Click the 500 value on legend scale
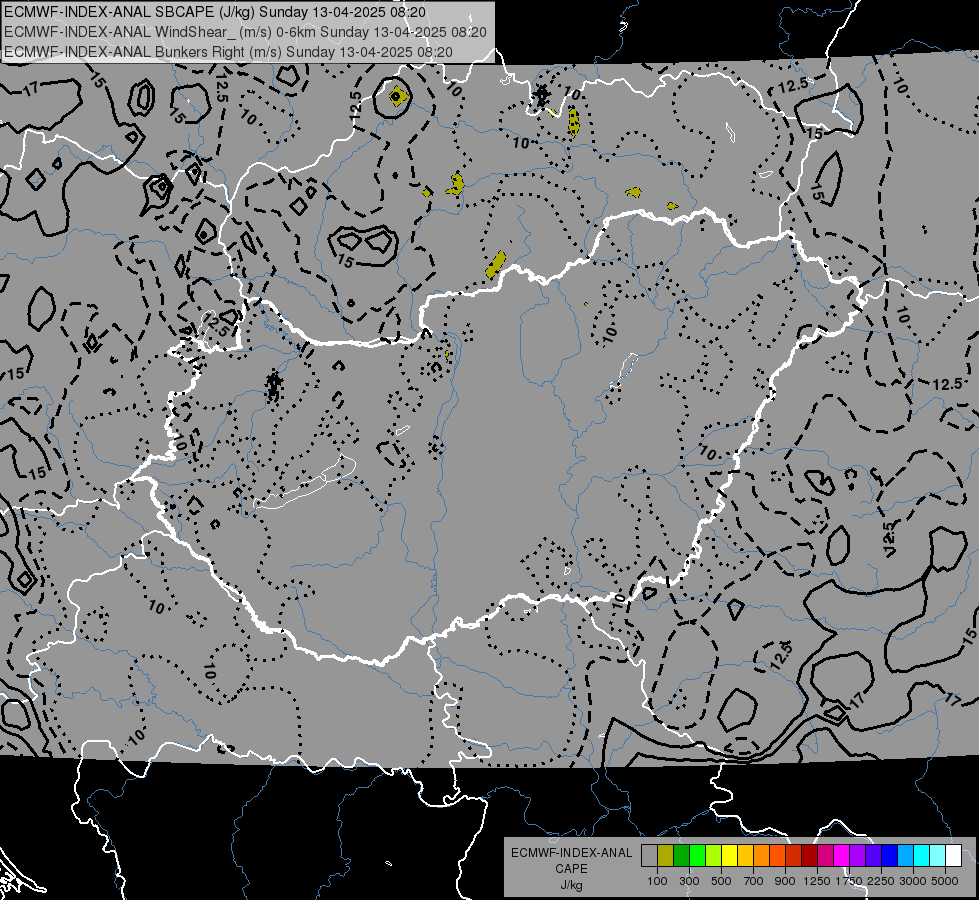 [721, 881]
